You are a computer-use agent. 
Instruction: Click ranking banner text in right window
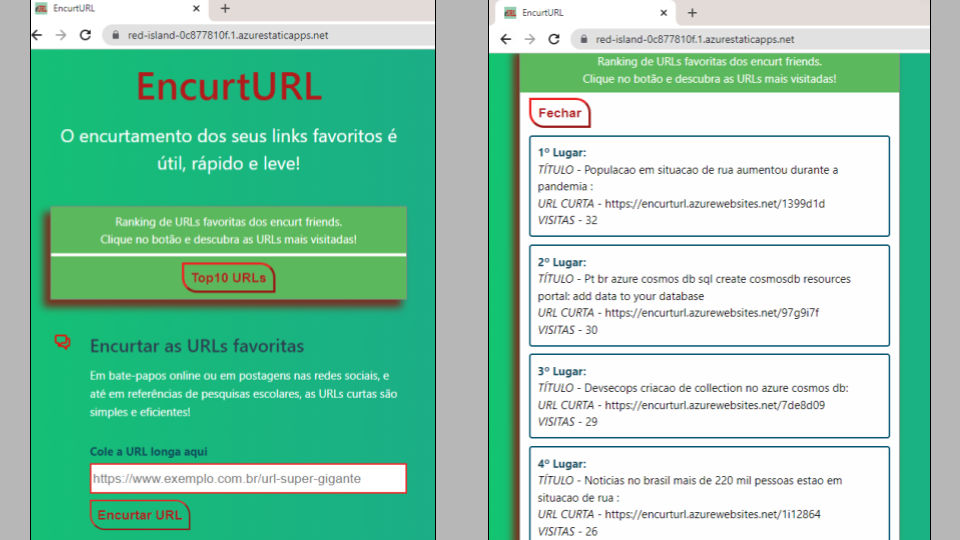[x=709, y=70]
